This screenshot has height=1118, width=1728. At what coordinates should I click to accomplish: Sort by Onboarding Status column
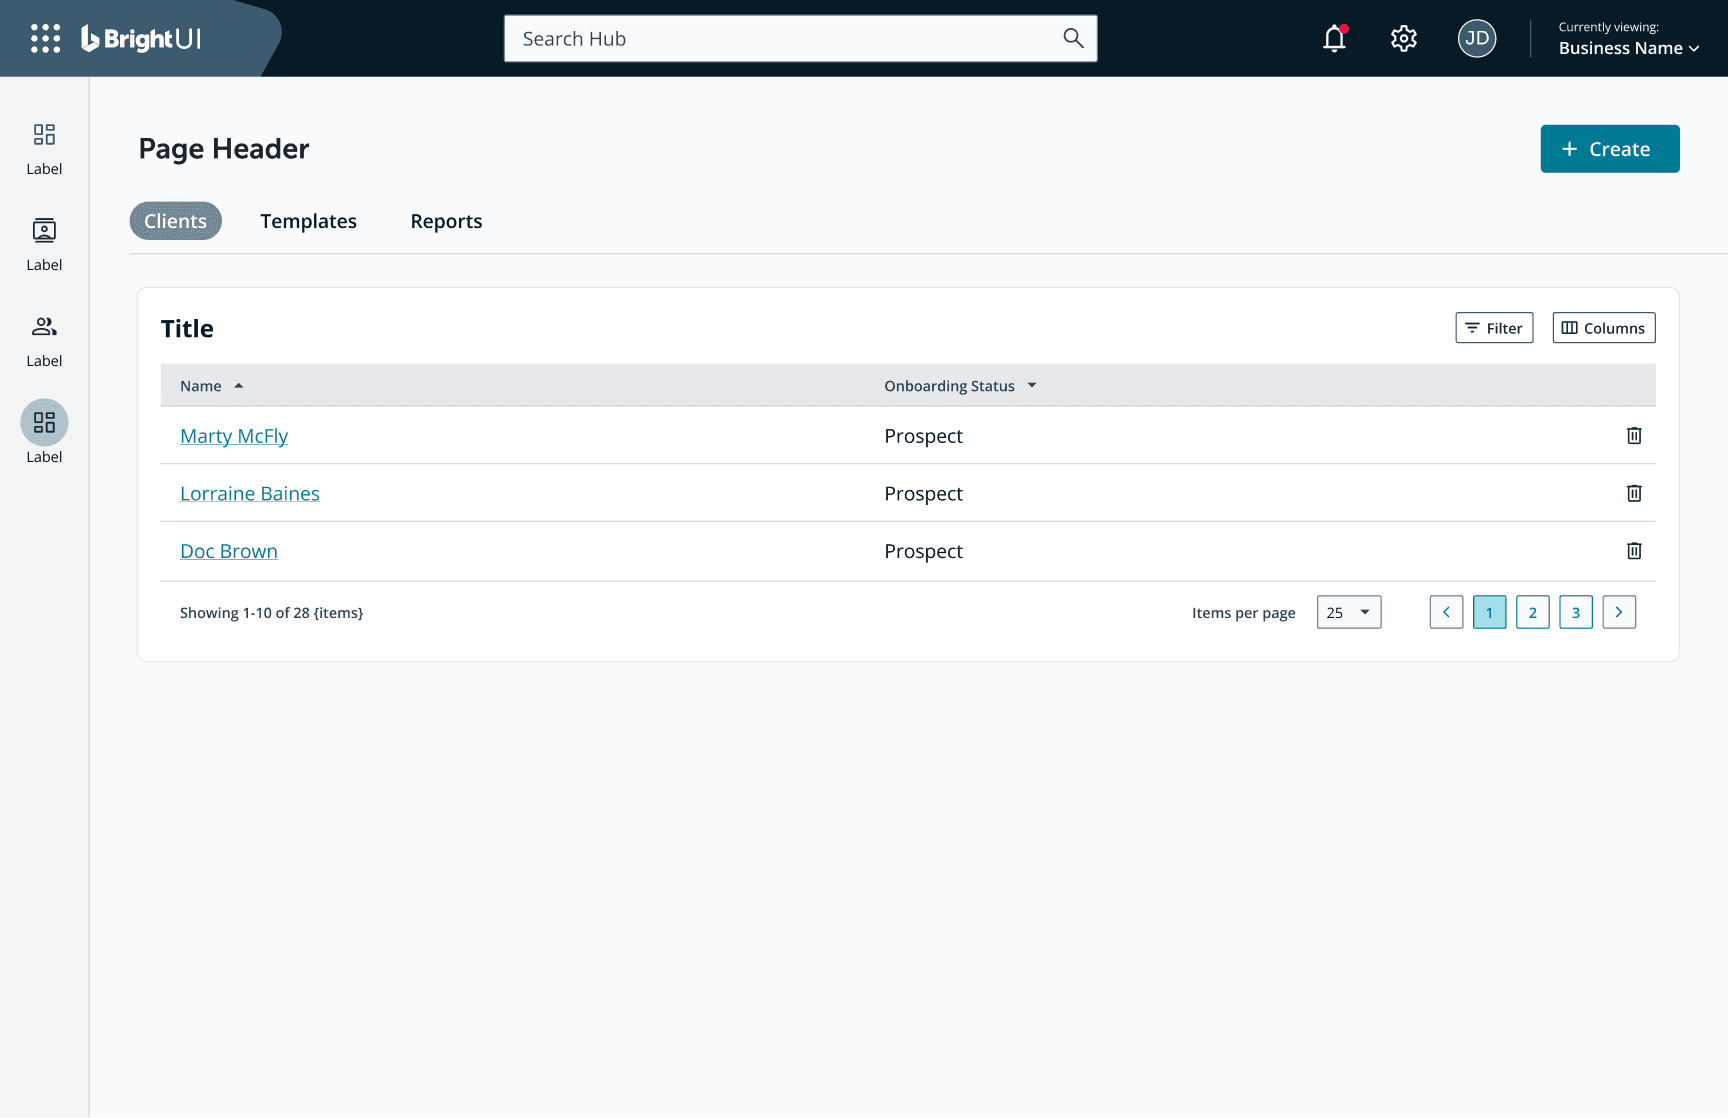(960, 386)
